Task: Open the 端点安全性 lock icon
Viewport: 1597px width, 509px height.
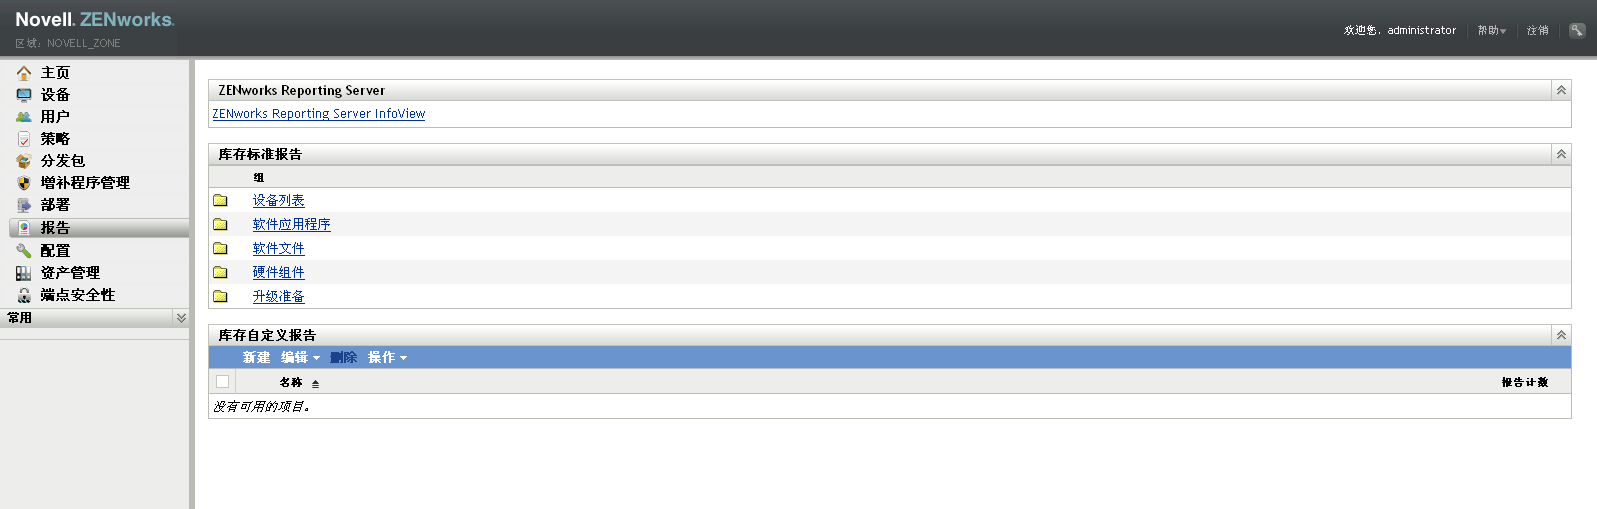Action: pyautogui.click(x=24, y=295)
